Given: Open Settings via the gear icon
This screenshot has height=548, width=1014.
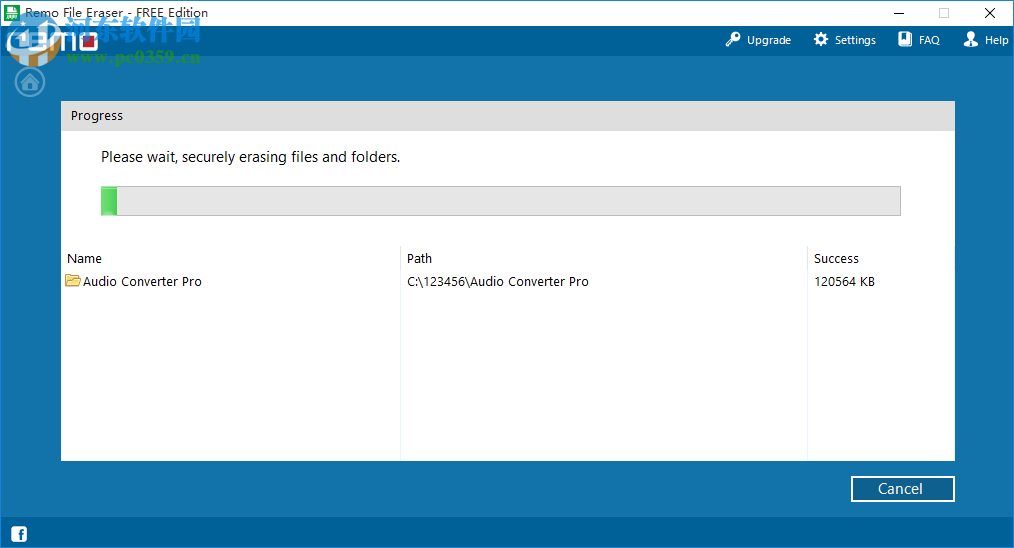Looking at the screenshot, I should pyautogui.click(x=821, y=39).
